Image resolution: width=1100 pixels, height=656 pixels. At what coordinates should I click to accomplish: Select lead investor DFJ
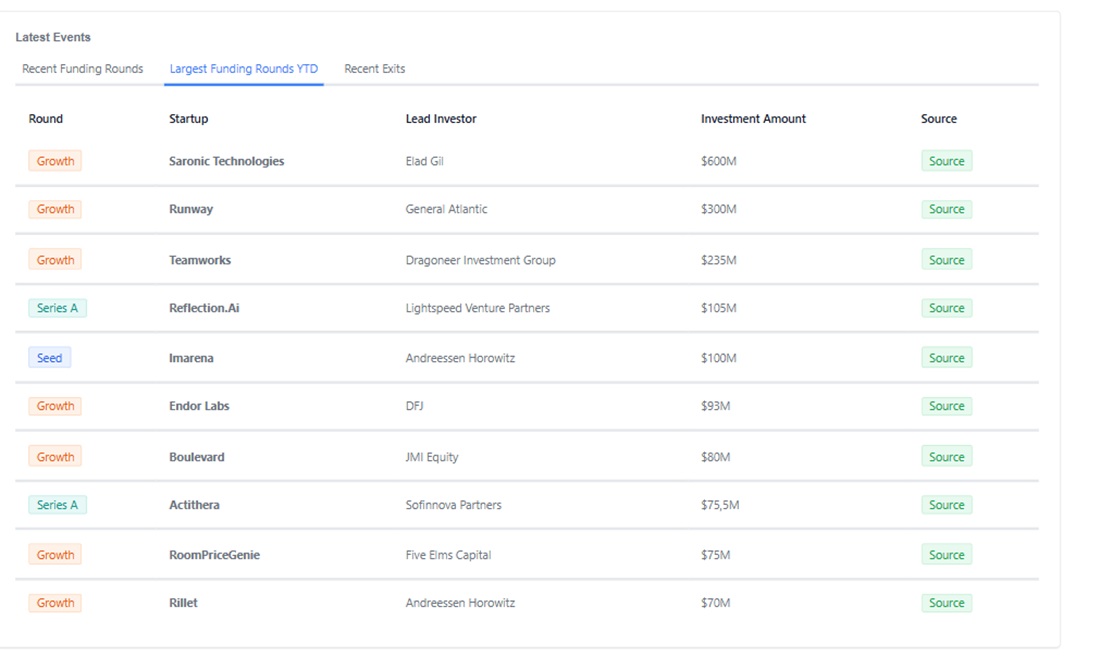click(x=415, y=406)
